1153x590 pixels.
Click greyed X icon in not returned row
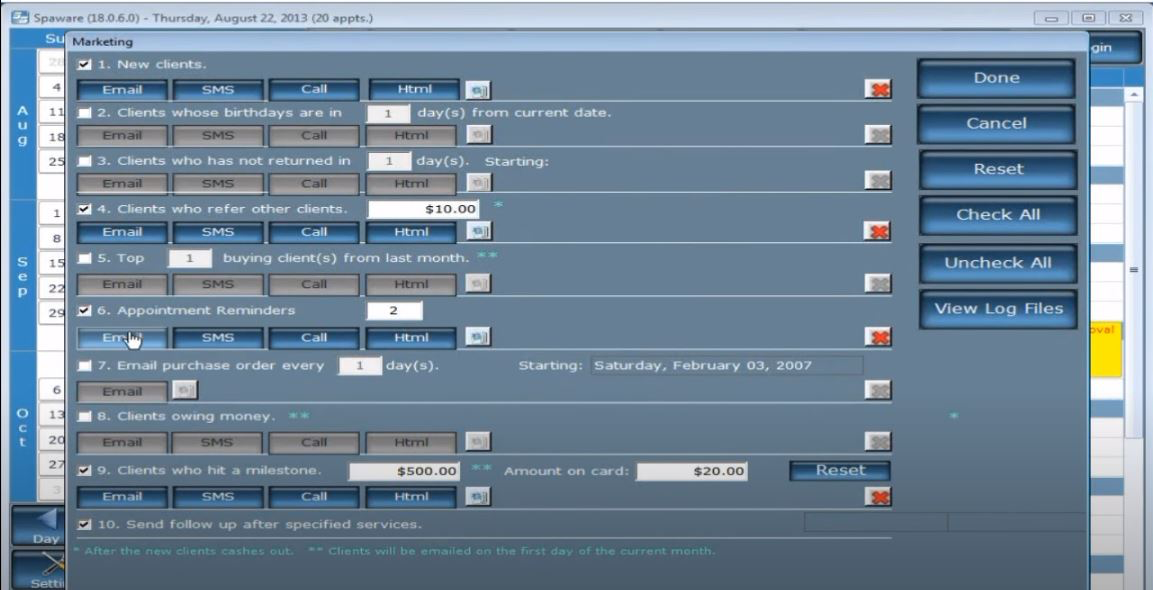click(x=878, y=181)
